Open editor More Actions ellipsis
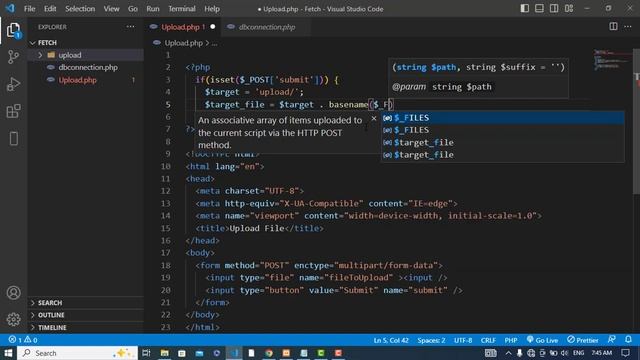Viewport: 640px width, 360px height. pyautogui.click(x=628, y=27)
